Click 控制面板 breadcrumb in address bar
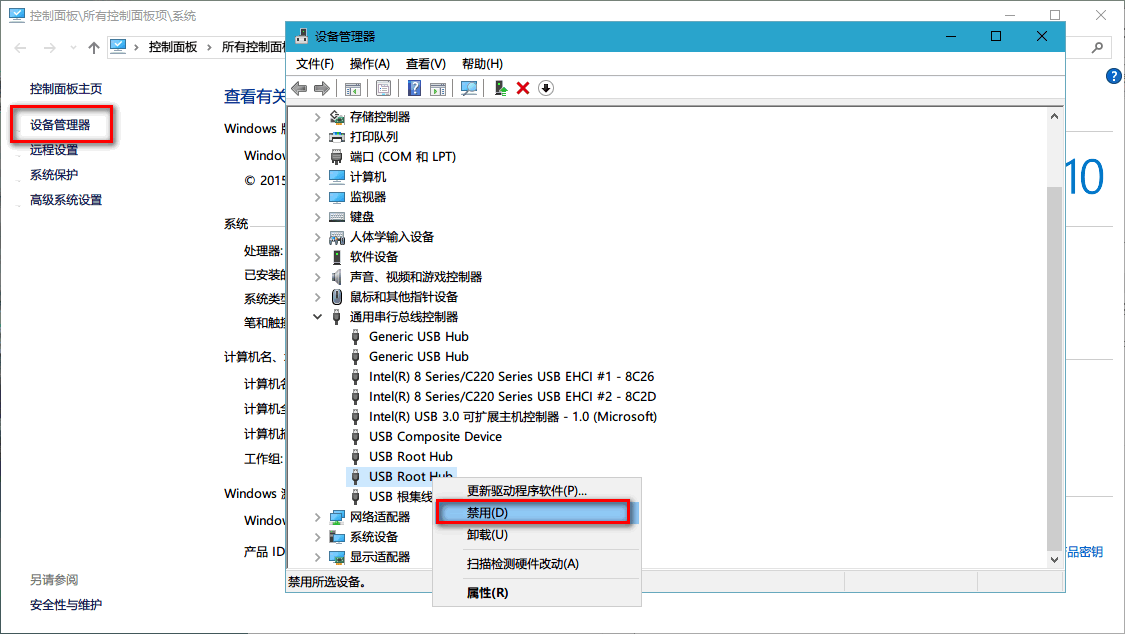The width and height of the screenshot is (1125, 634). click(x=173, y=47)
